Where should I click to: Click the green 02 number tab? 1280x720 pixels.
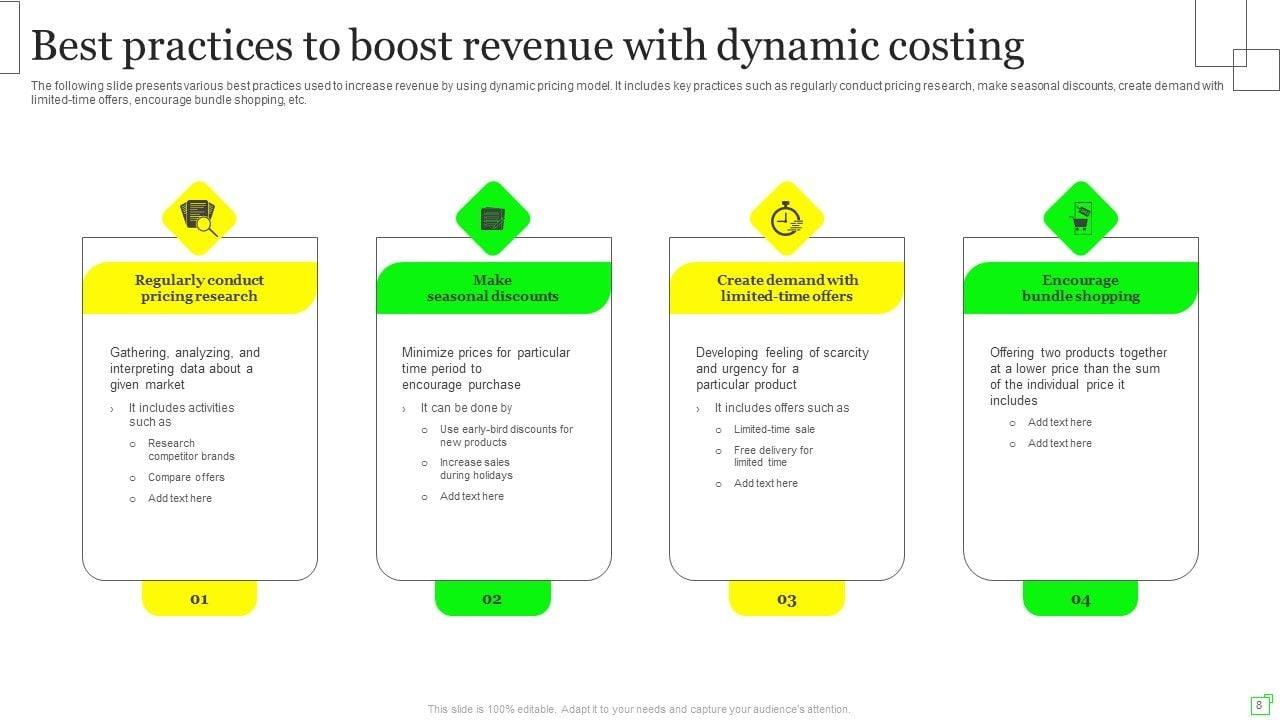click(x=492, y=599)
